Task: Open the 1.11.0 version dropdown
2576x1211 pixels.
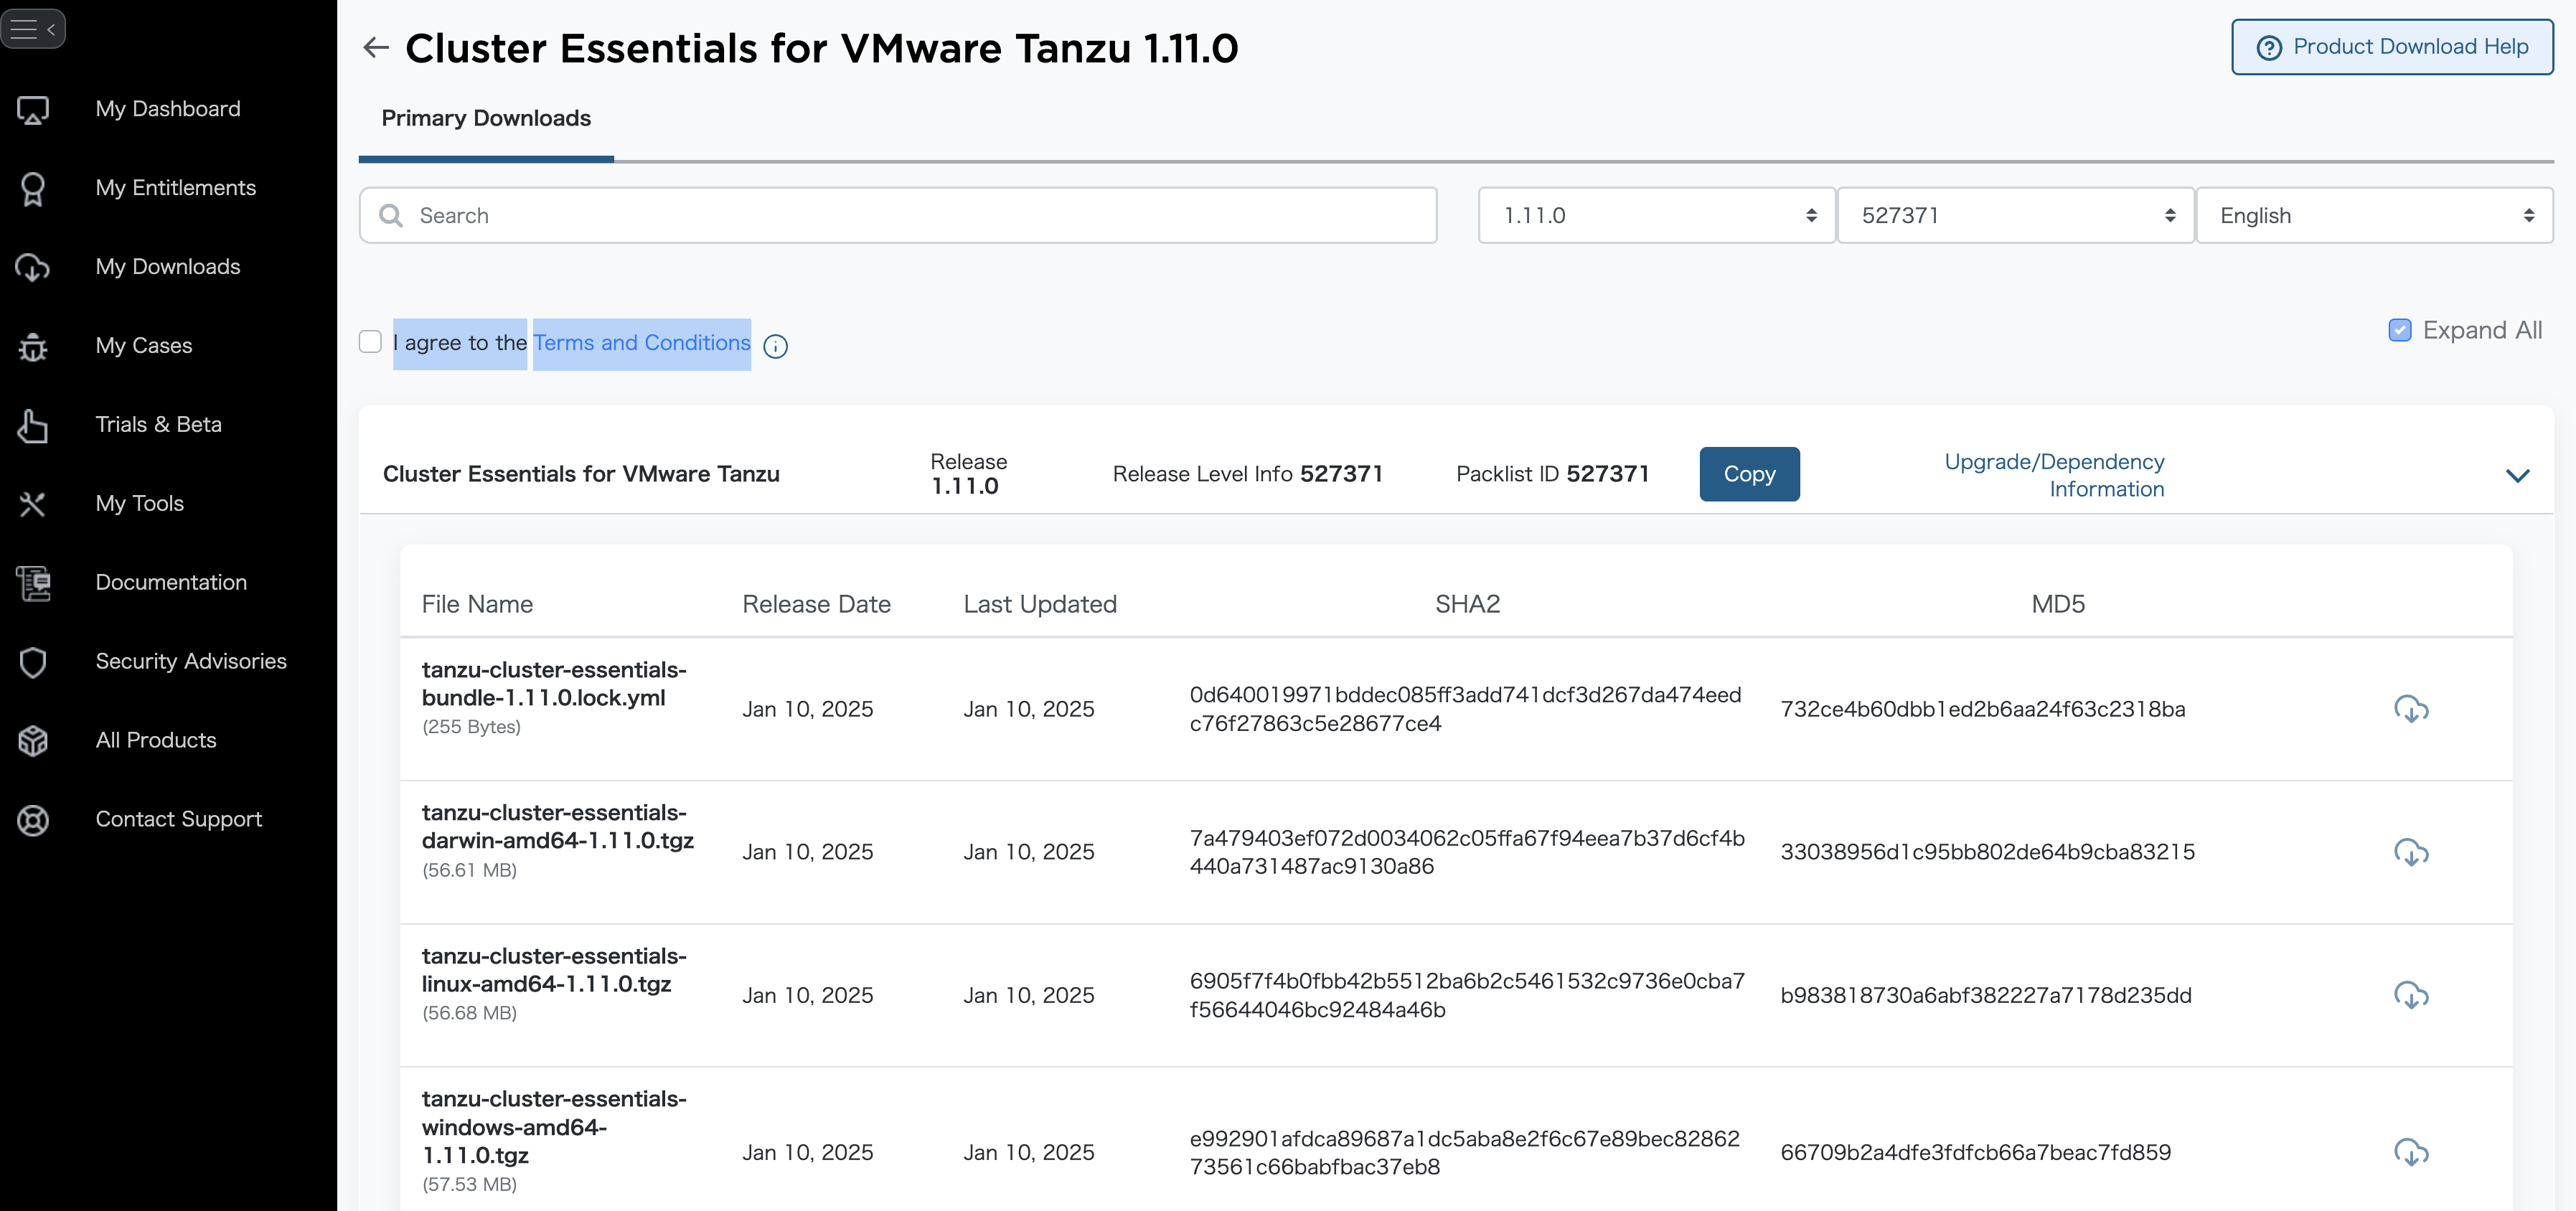Action: coord(1656,215)
